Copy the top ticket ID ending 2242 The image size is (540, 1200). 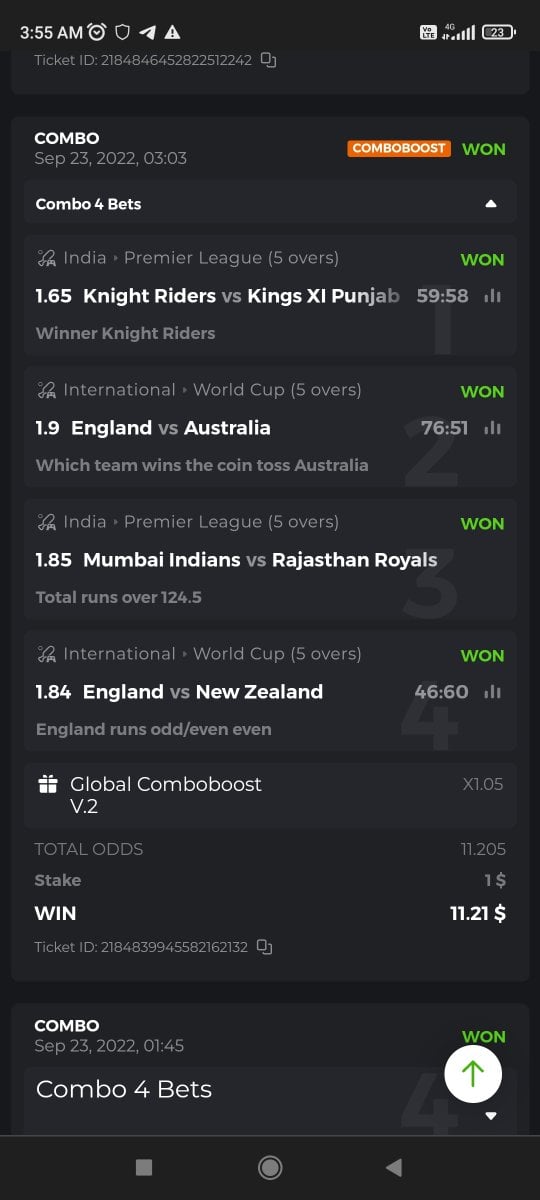[x=268, y=60]
